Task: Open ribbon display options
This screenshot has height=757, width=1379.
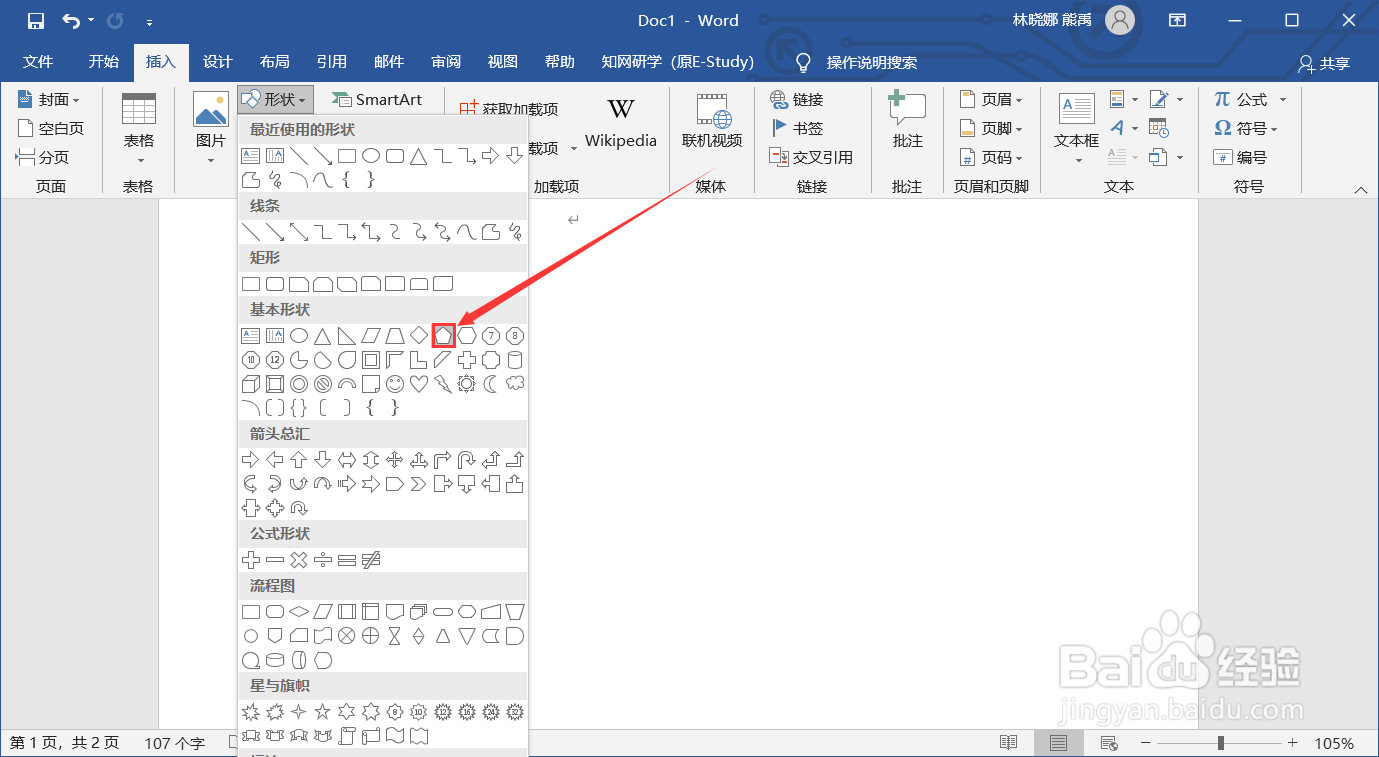Action: tap(1179, 20)
